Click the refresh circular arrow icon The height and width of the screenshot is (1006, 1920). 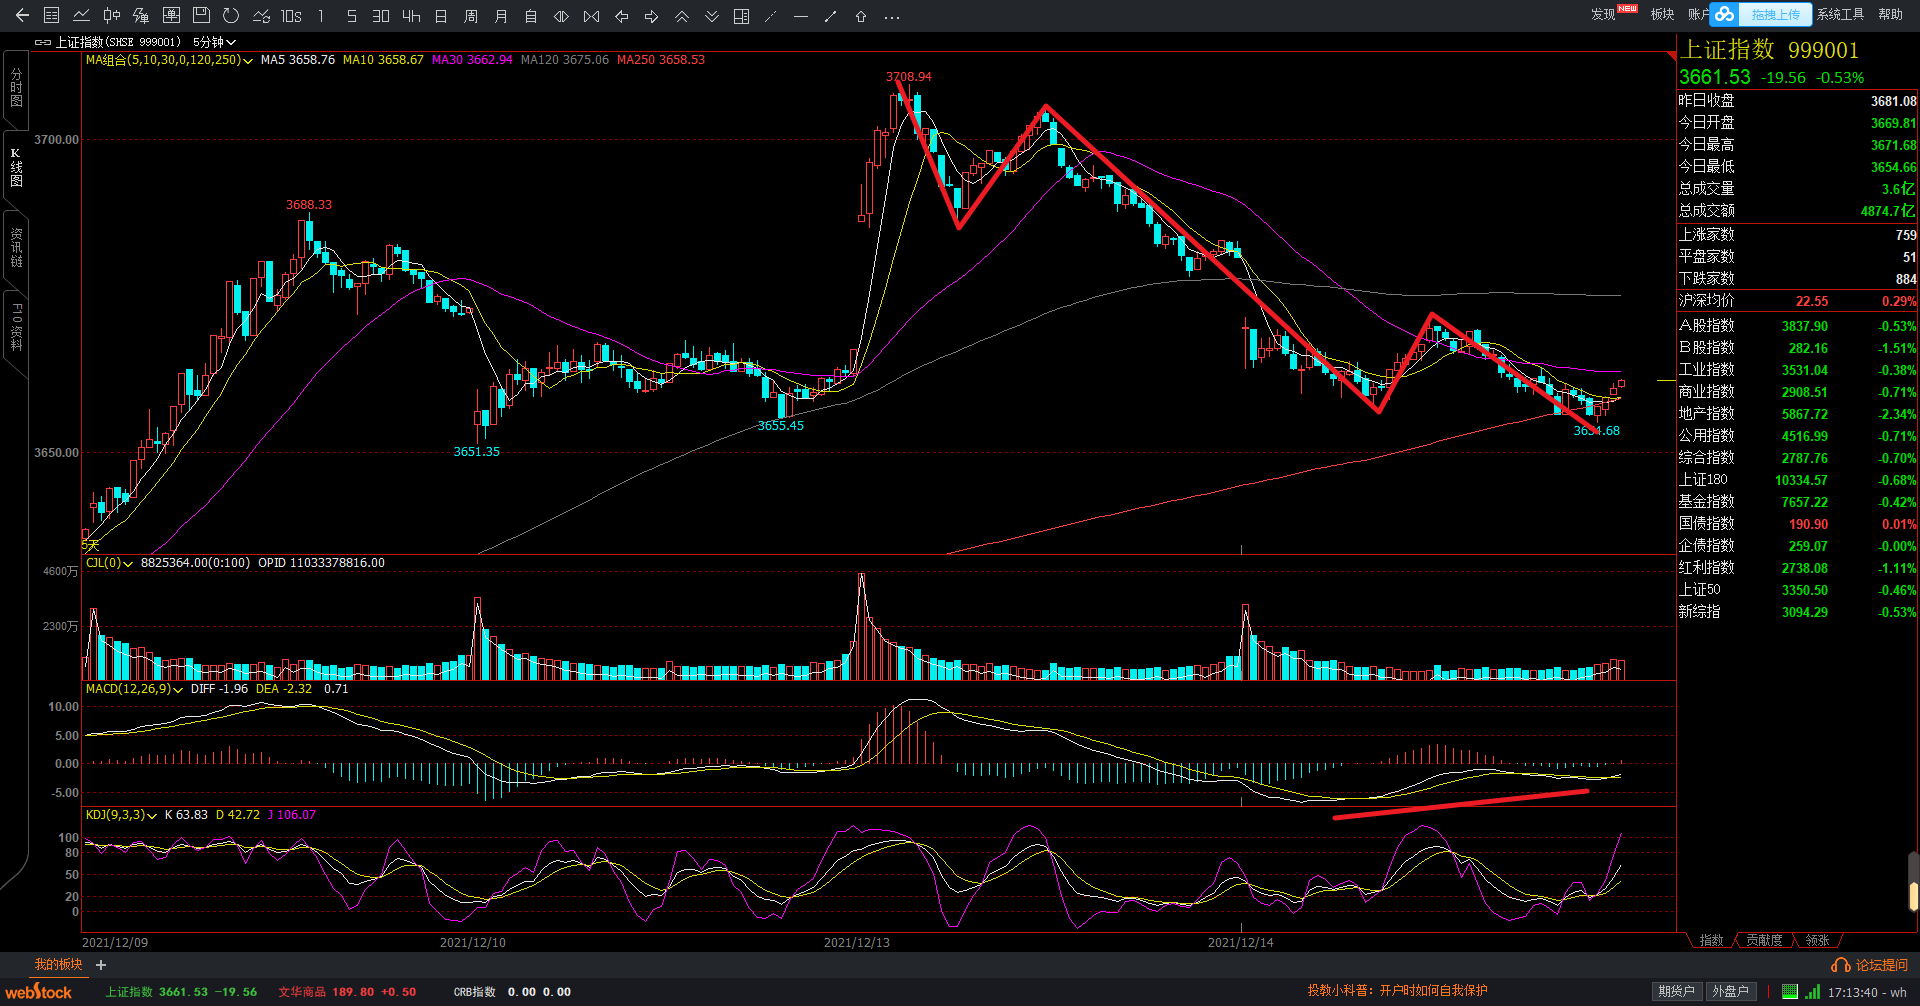pyautogui.click(x=231, y=16)
